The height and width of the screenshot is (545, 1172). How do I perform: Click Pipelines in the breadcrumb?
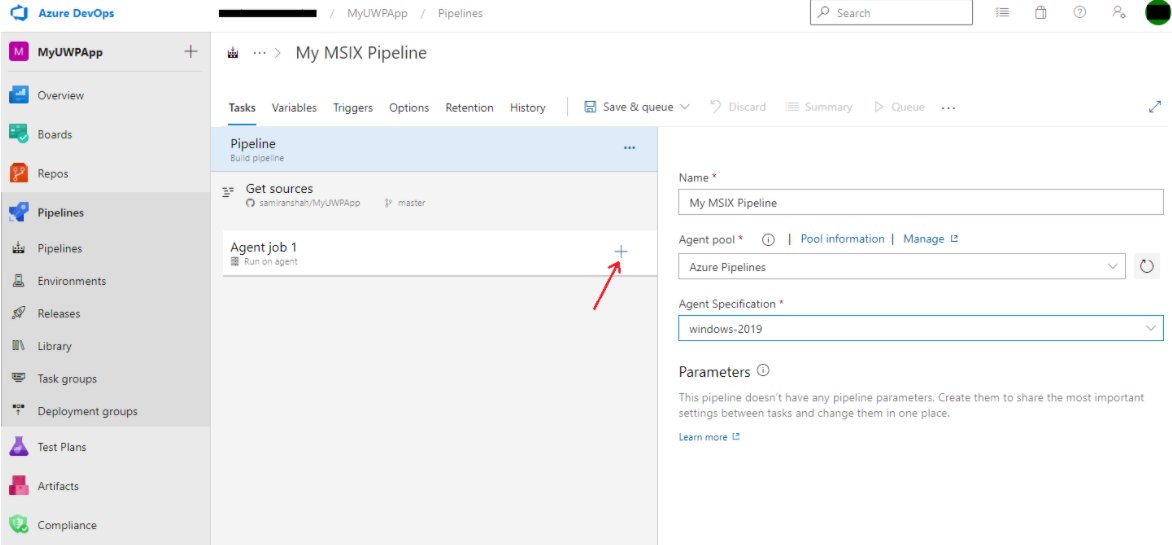click(460, 13)
